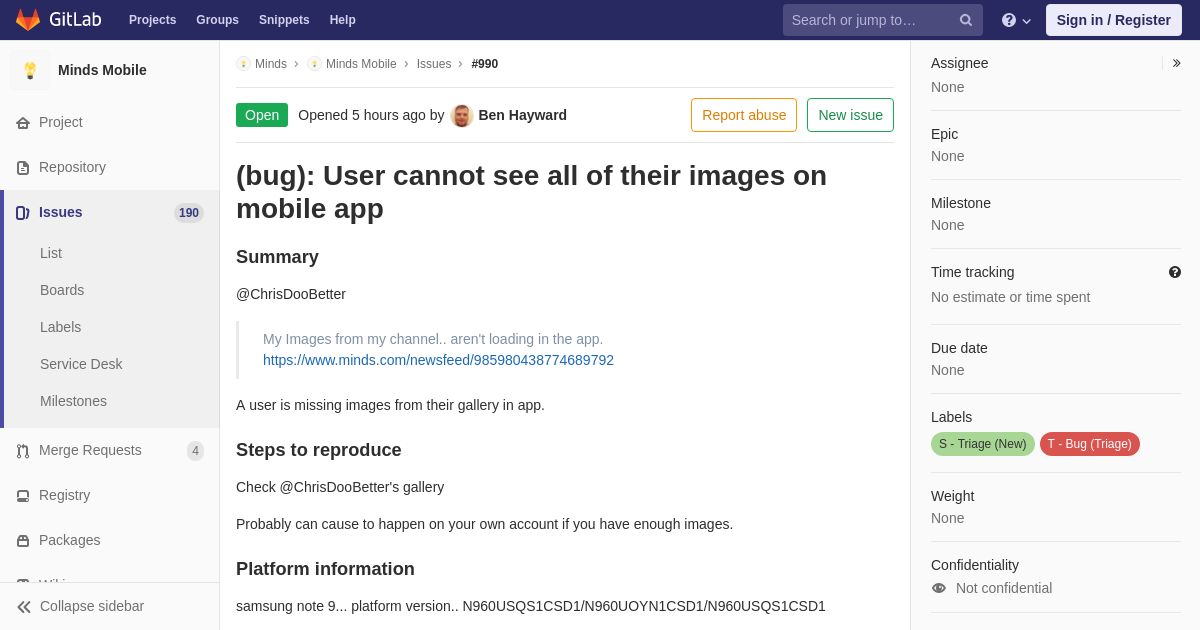1200x630 pixels.
Task: Click the Packages icon in sidebar
Action: (x=23, y=541)
